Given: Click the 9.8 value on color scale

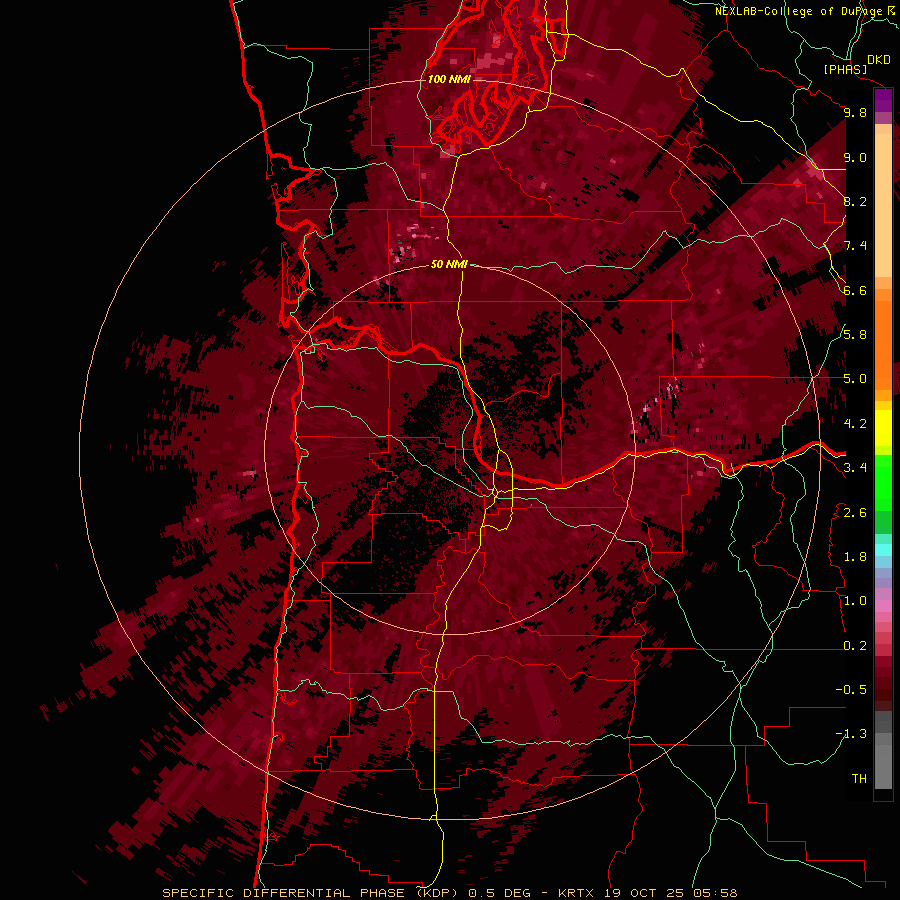Looking at the screenshot, I should 855,112.
